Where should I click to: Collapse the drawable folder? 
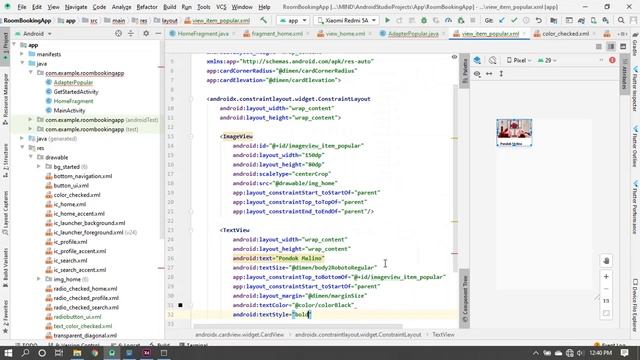[31, 157]
